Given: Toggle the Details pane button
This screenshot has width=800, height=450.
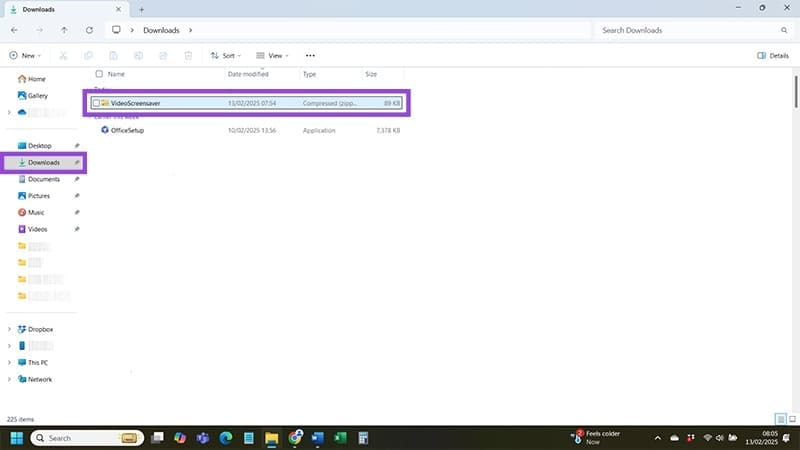Looking at the screenshot, I should (x=773, y=56).
